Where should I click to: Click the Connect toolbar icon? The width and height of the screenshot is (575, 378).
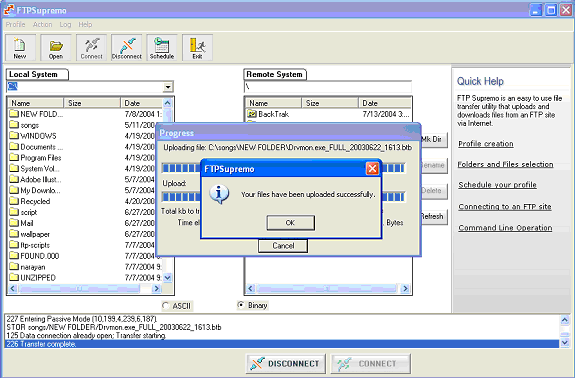[x=91, y=48]
